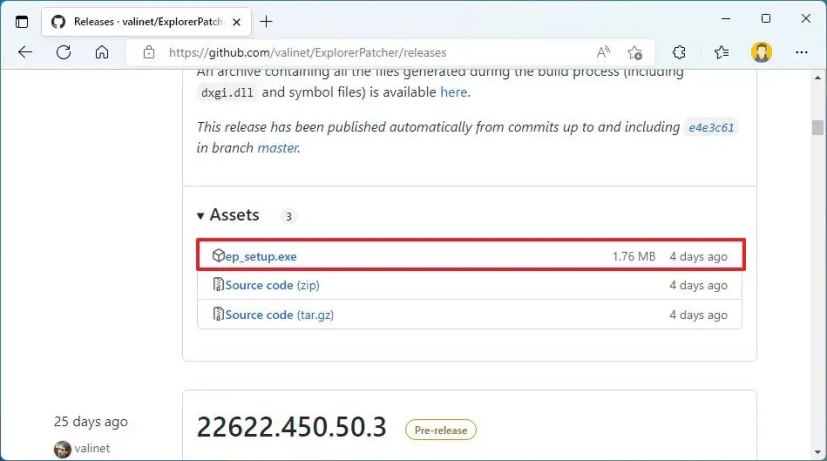Maximize the browser window
The width and height of the screenshot is (827, 461).
(x=766, y=18)
